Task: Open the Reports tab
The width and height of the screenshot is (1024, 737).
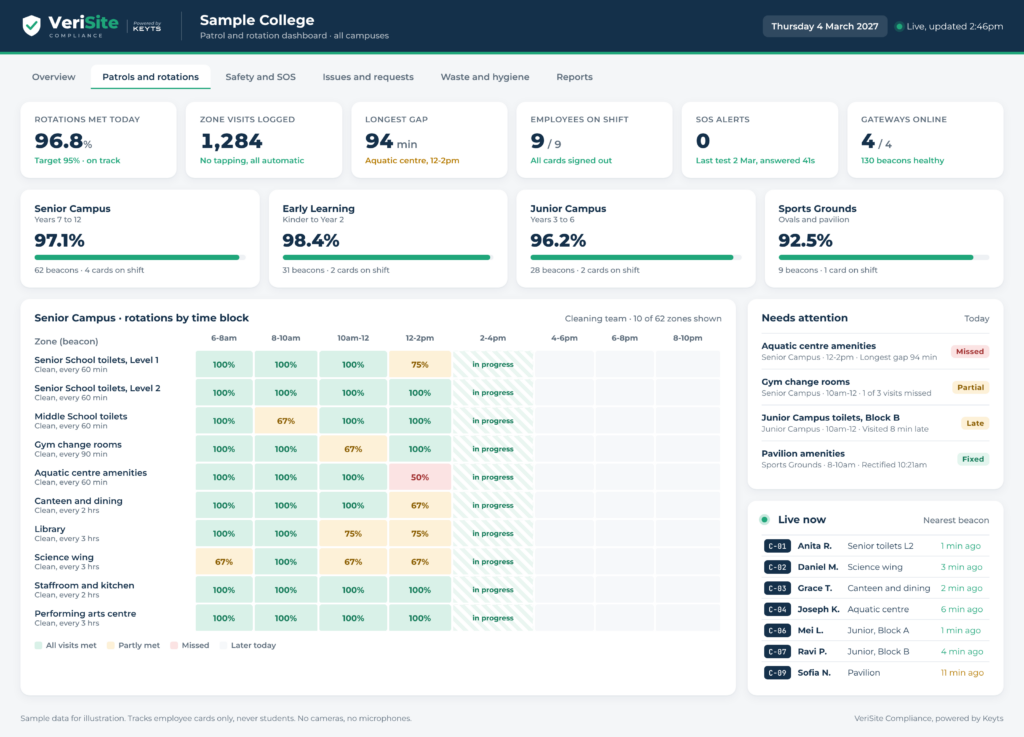Action: point(574,77)
